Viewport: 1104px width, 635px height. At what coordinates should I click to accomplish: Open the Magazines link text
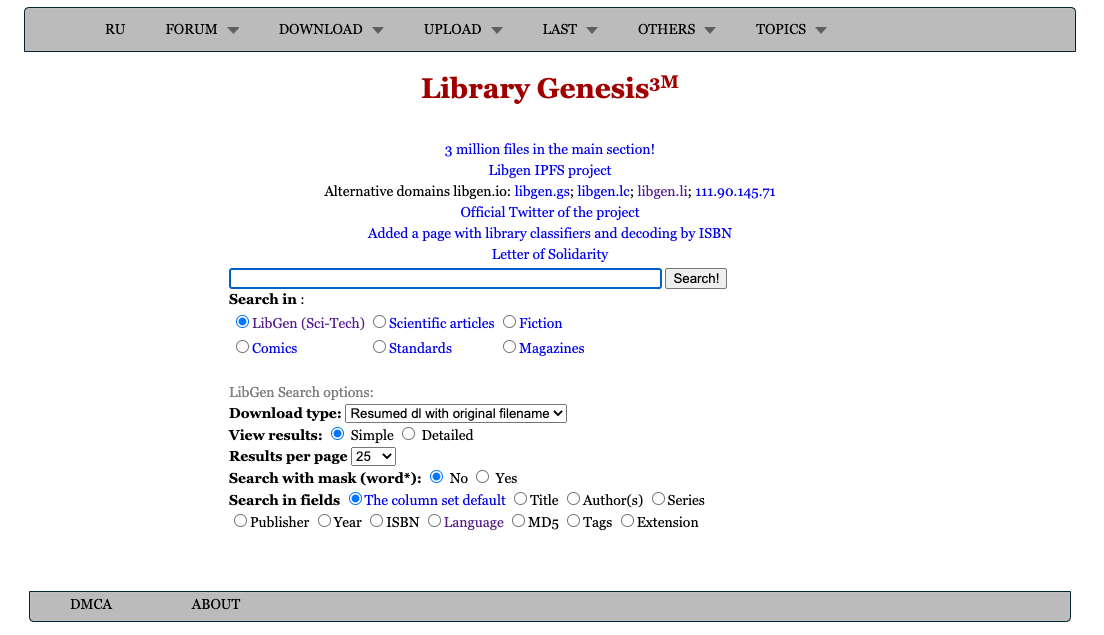551,348
